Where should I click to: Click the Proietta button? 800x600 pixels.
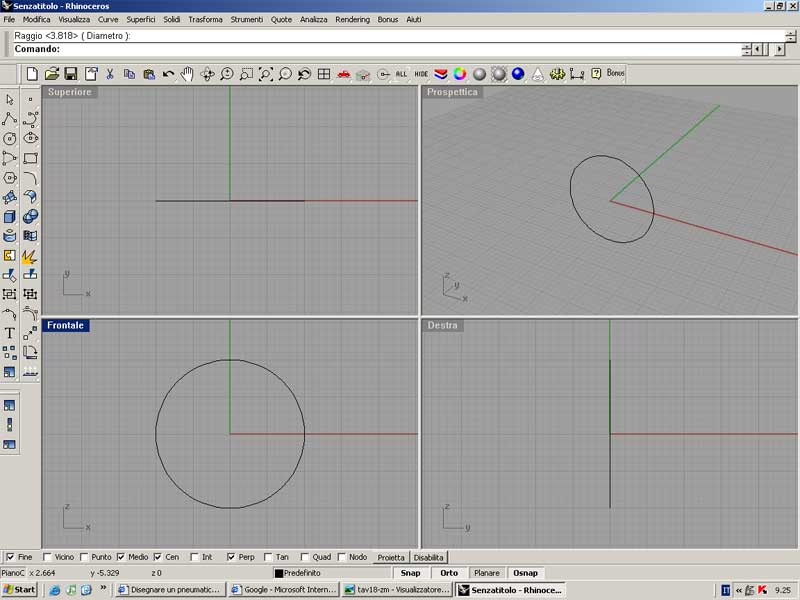click(x=391, y=557)
